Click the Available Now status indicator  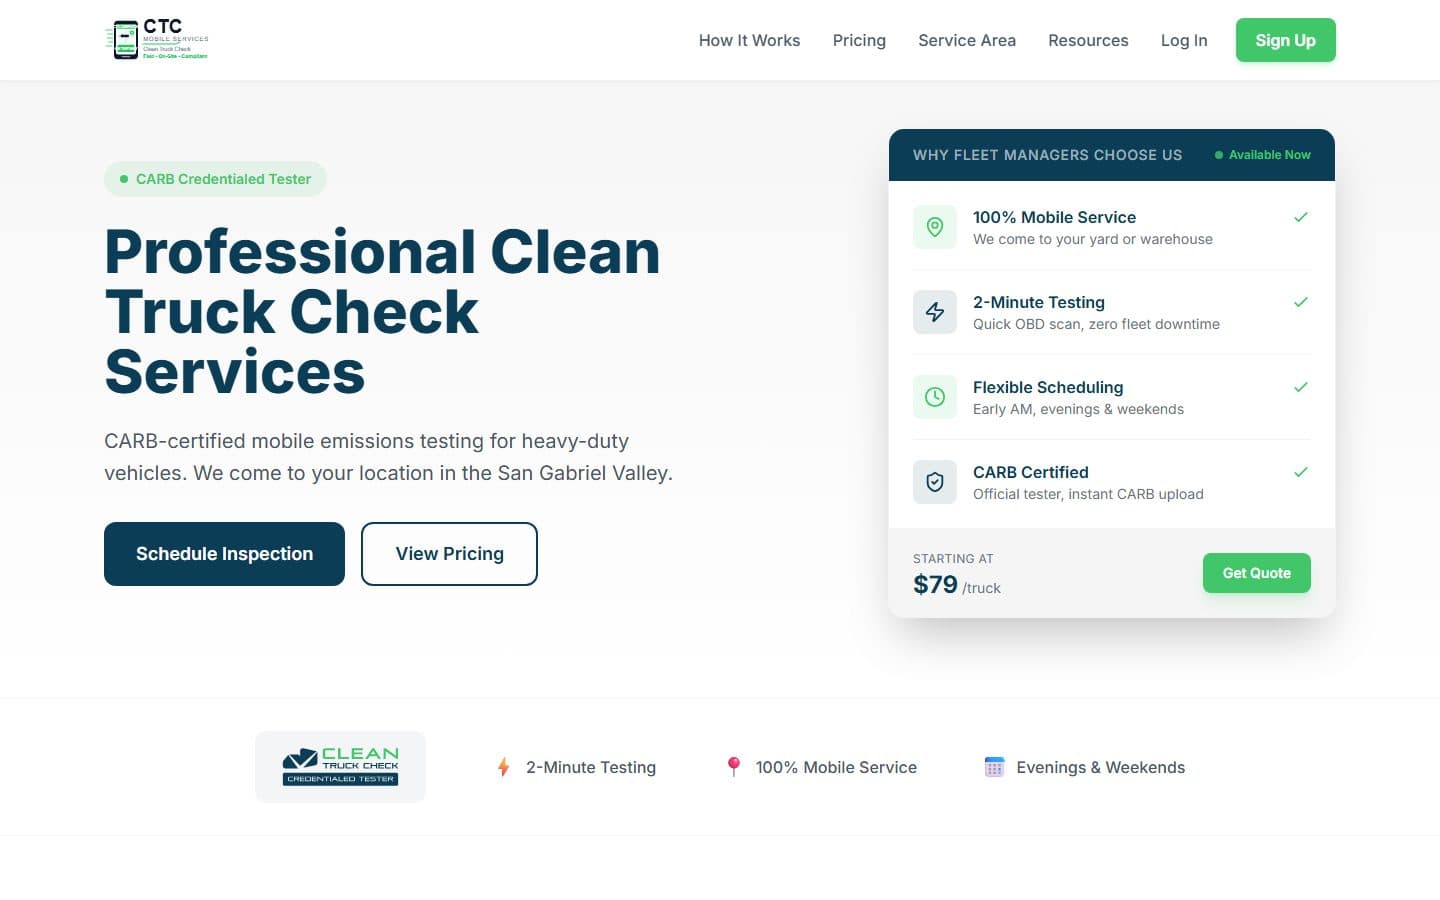click(1262, 155)
